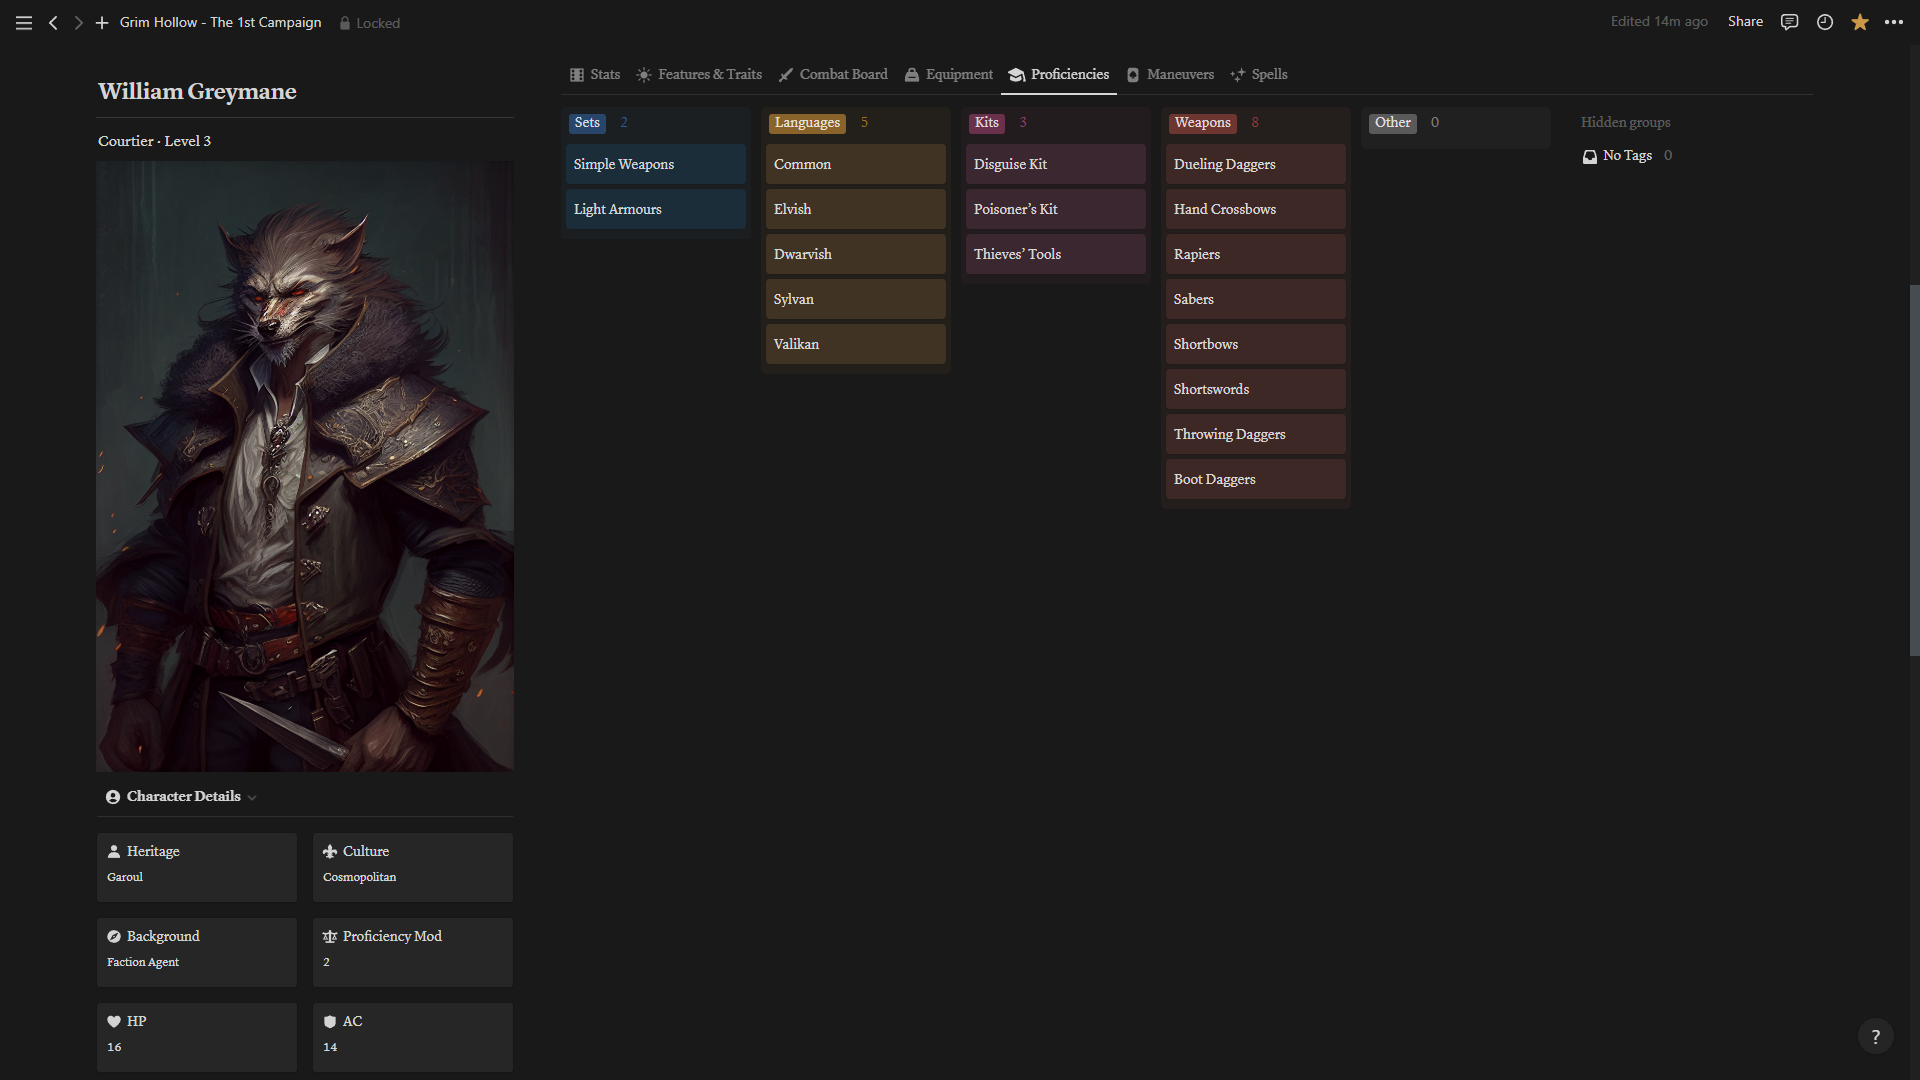Open the three-dots more menu

click(1894, 22)
